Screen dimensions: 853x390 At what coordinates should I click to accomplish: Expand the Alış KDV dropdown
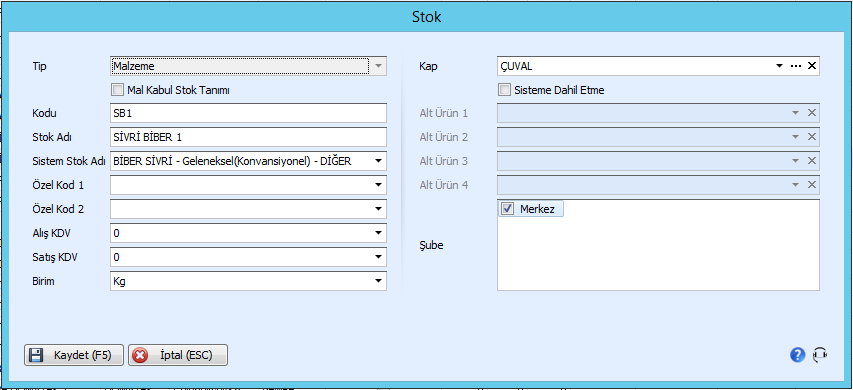[379, 233]
